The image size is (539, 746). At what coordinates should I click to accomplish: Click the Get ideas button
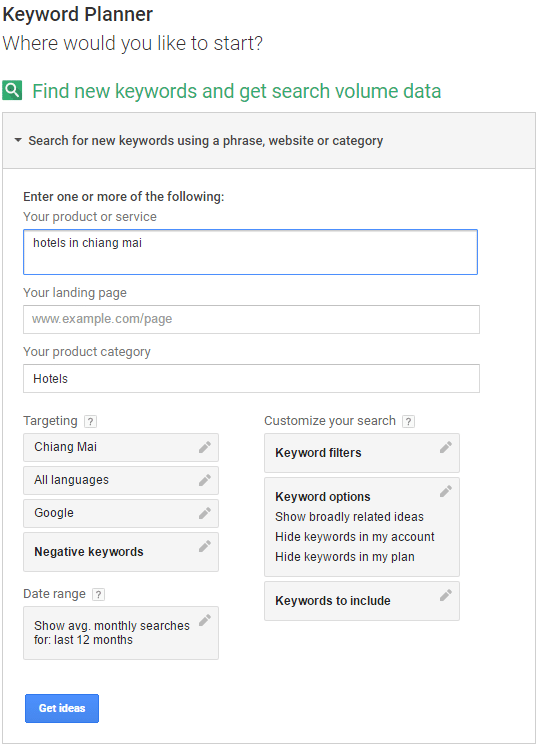tap(62, 708)
